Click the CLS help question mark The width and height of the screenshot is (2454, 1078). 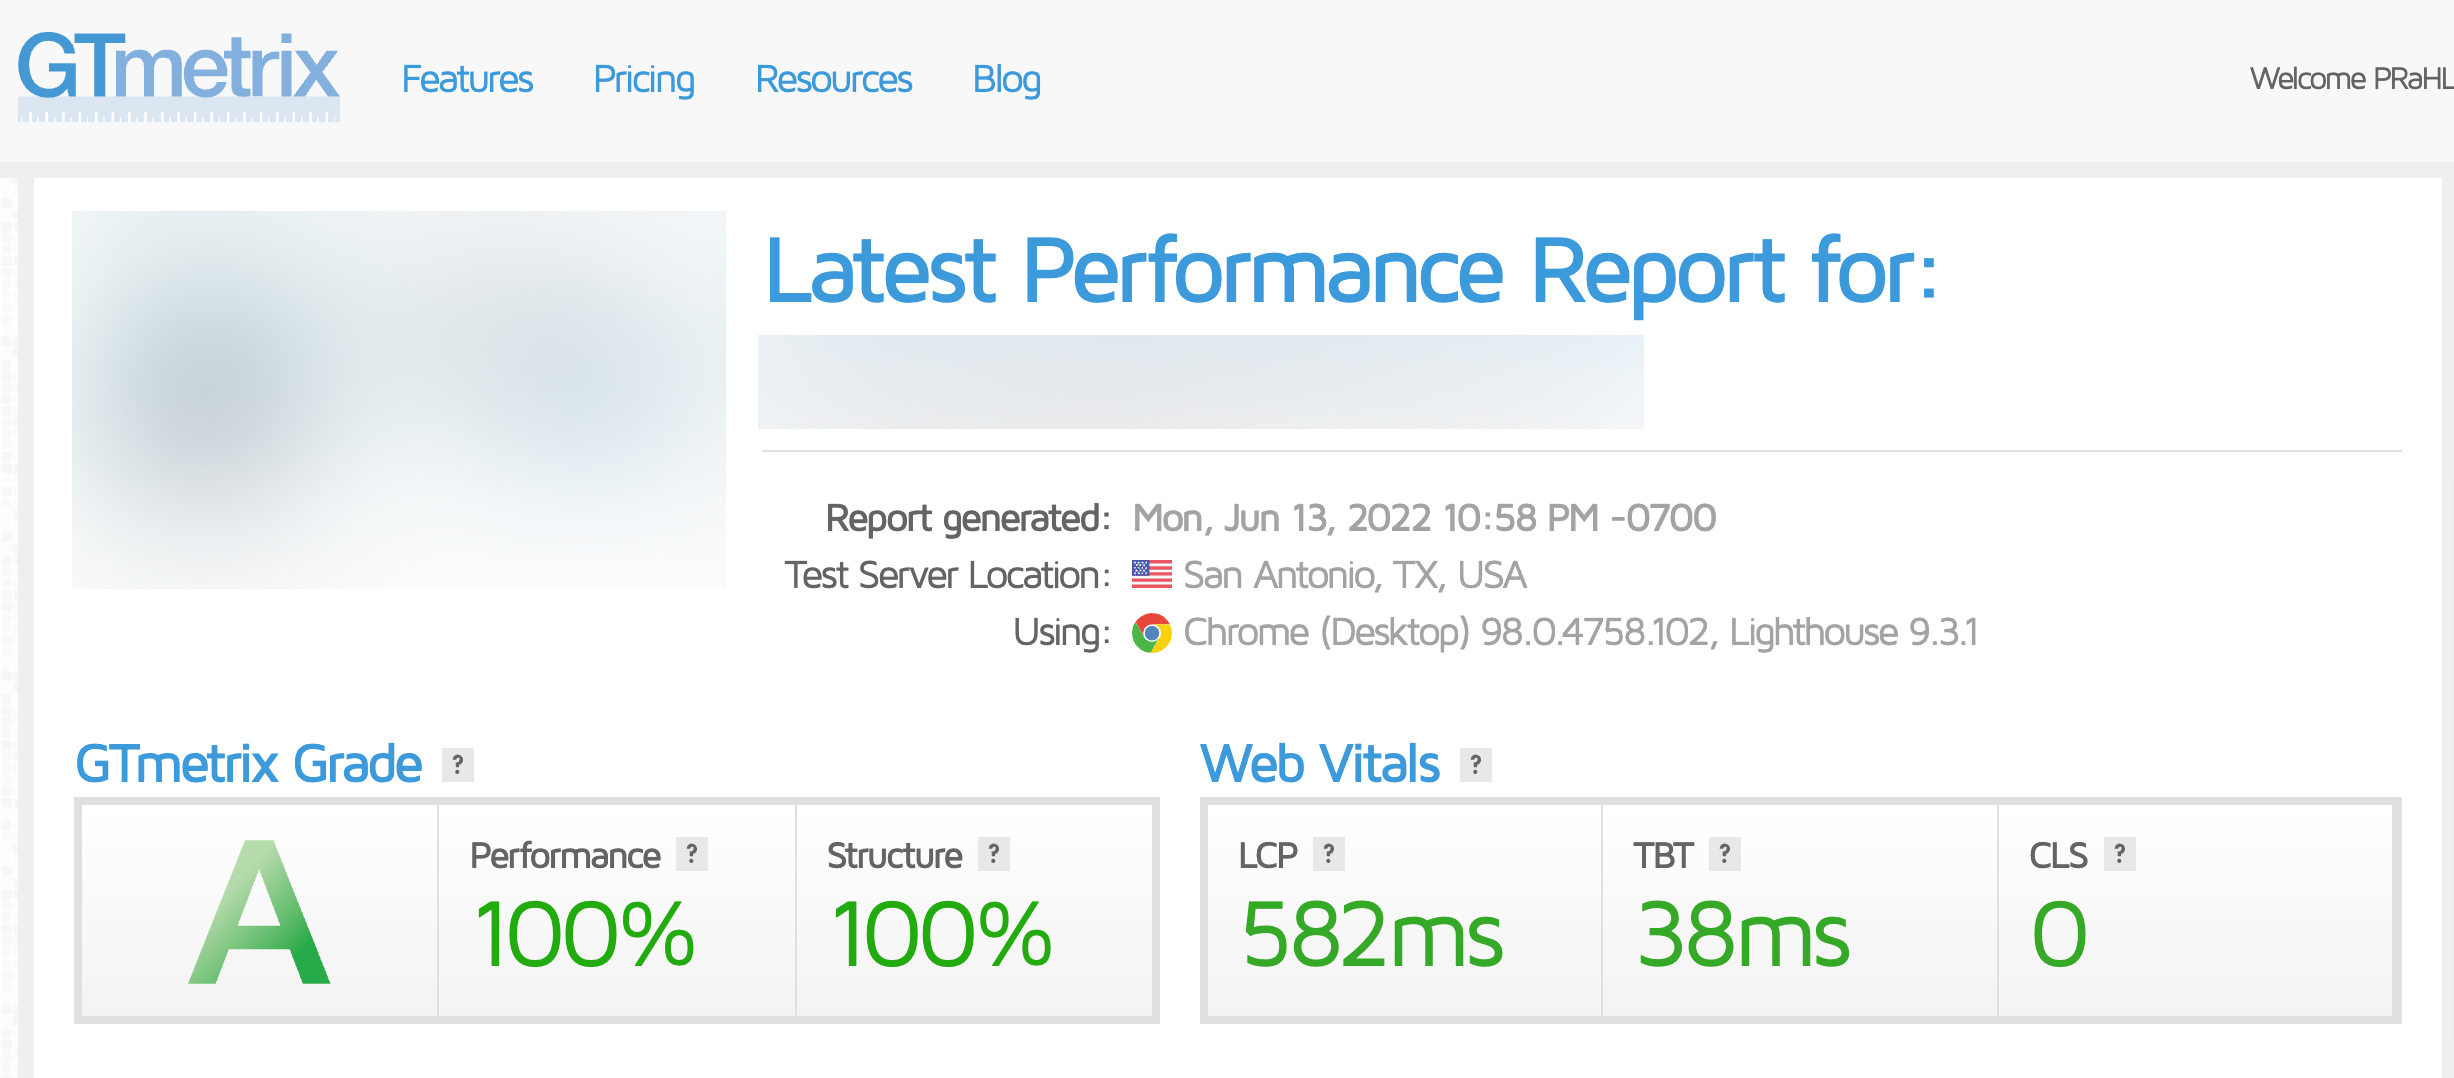click(x=2120, y=854)
